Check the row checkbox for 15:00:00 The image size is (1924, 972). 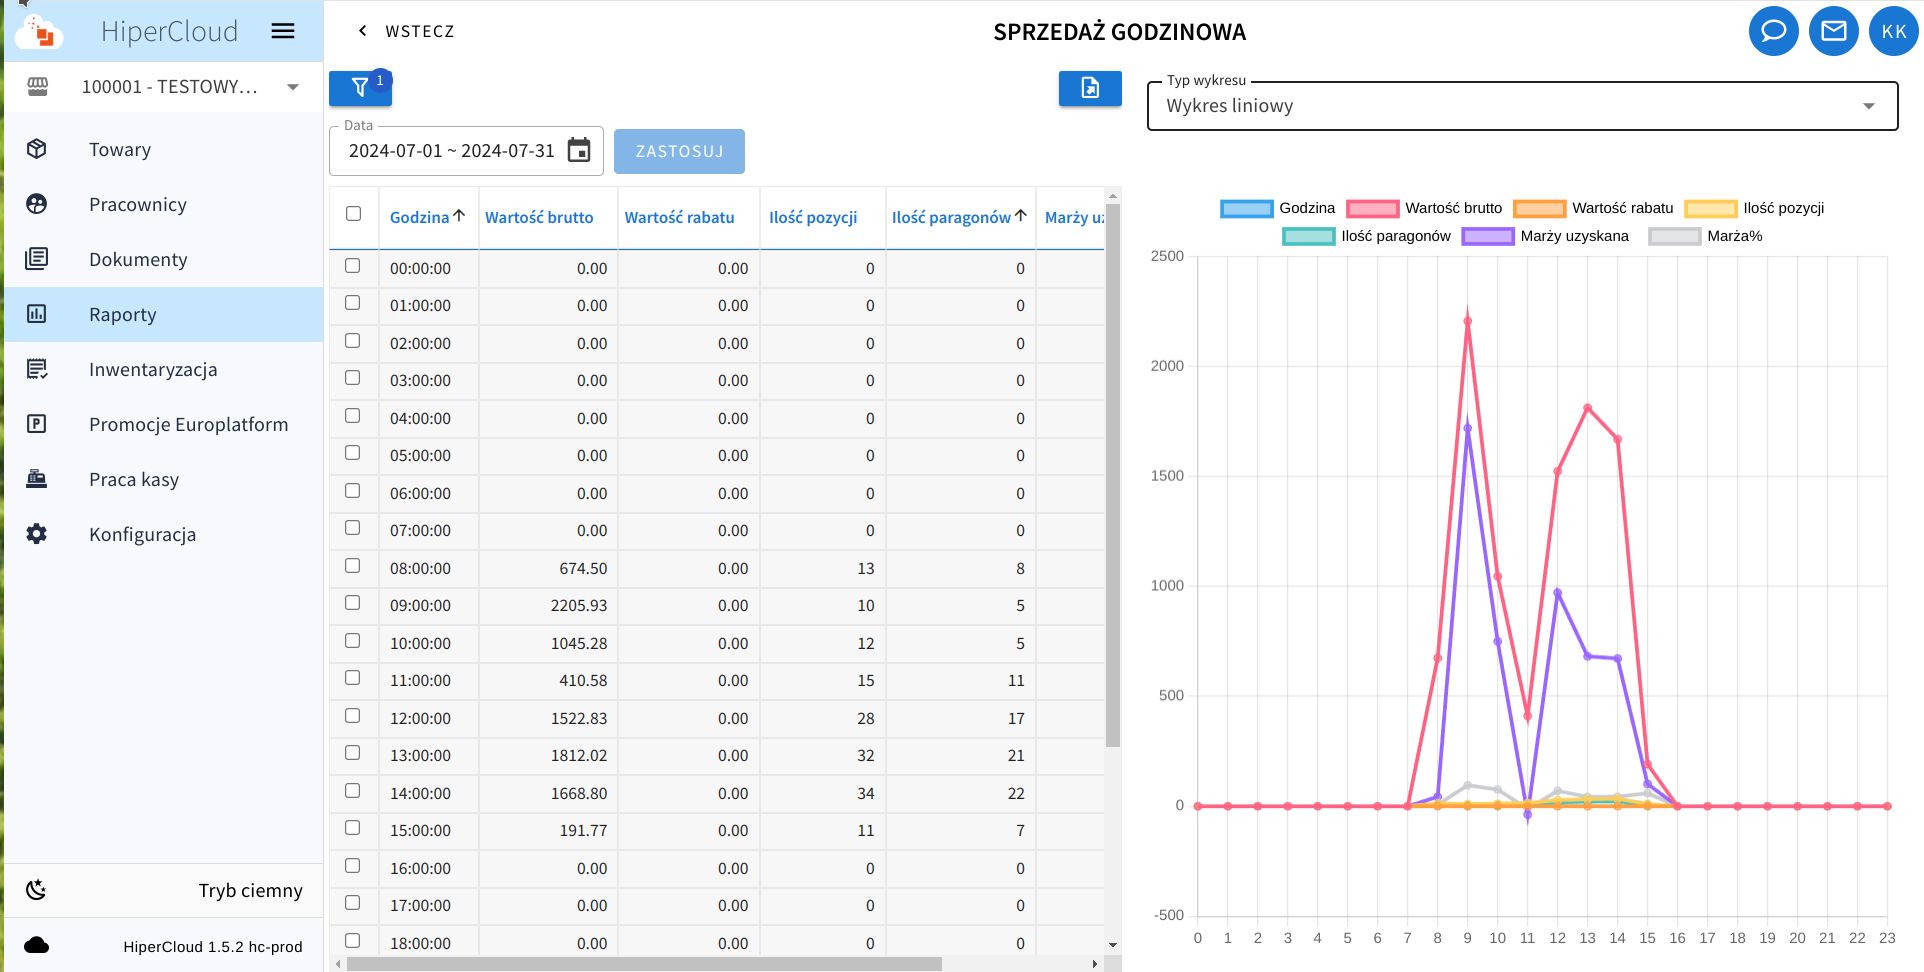click(353, 828)
